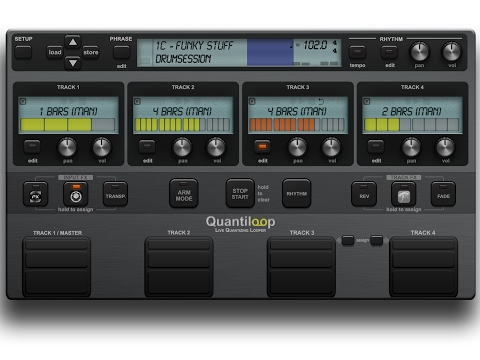
Task: Toggle the Track 1 edit button
Action: (32, 147)
